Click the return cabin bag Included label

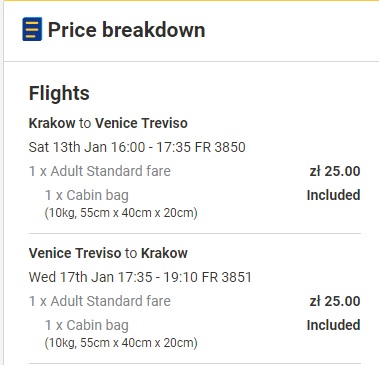tap(333, 325)
